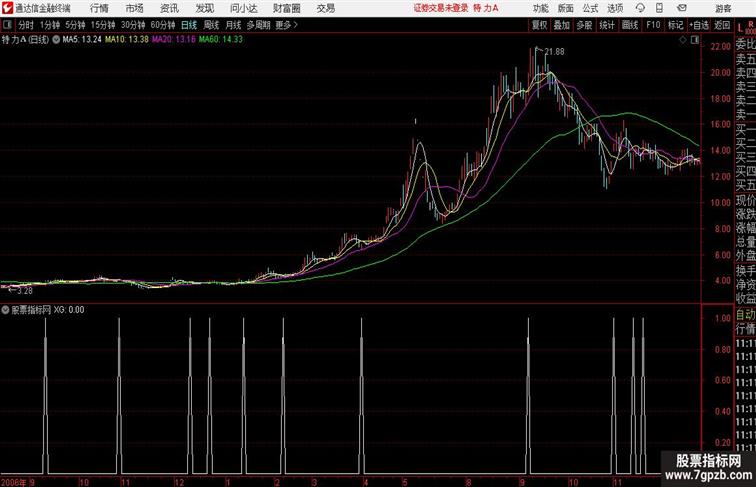Switch to the 30分钟 period tab
756x487 pixels.
point(133,25)
